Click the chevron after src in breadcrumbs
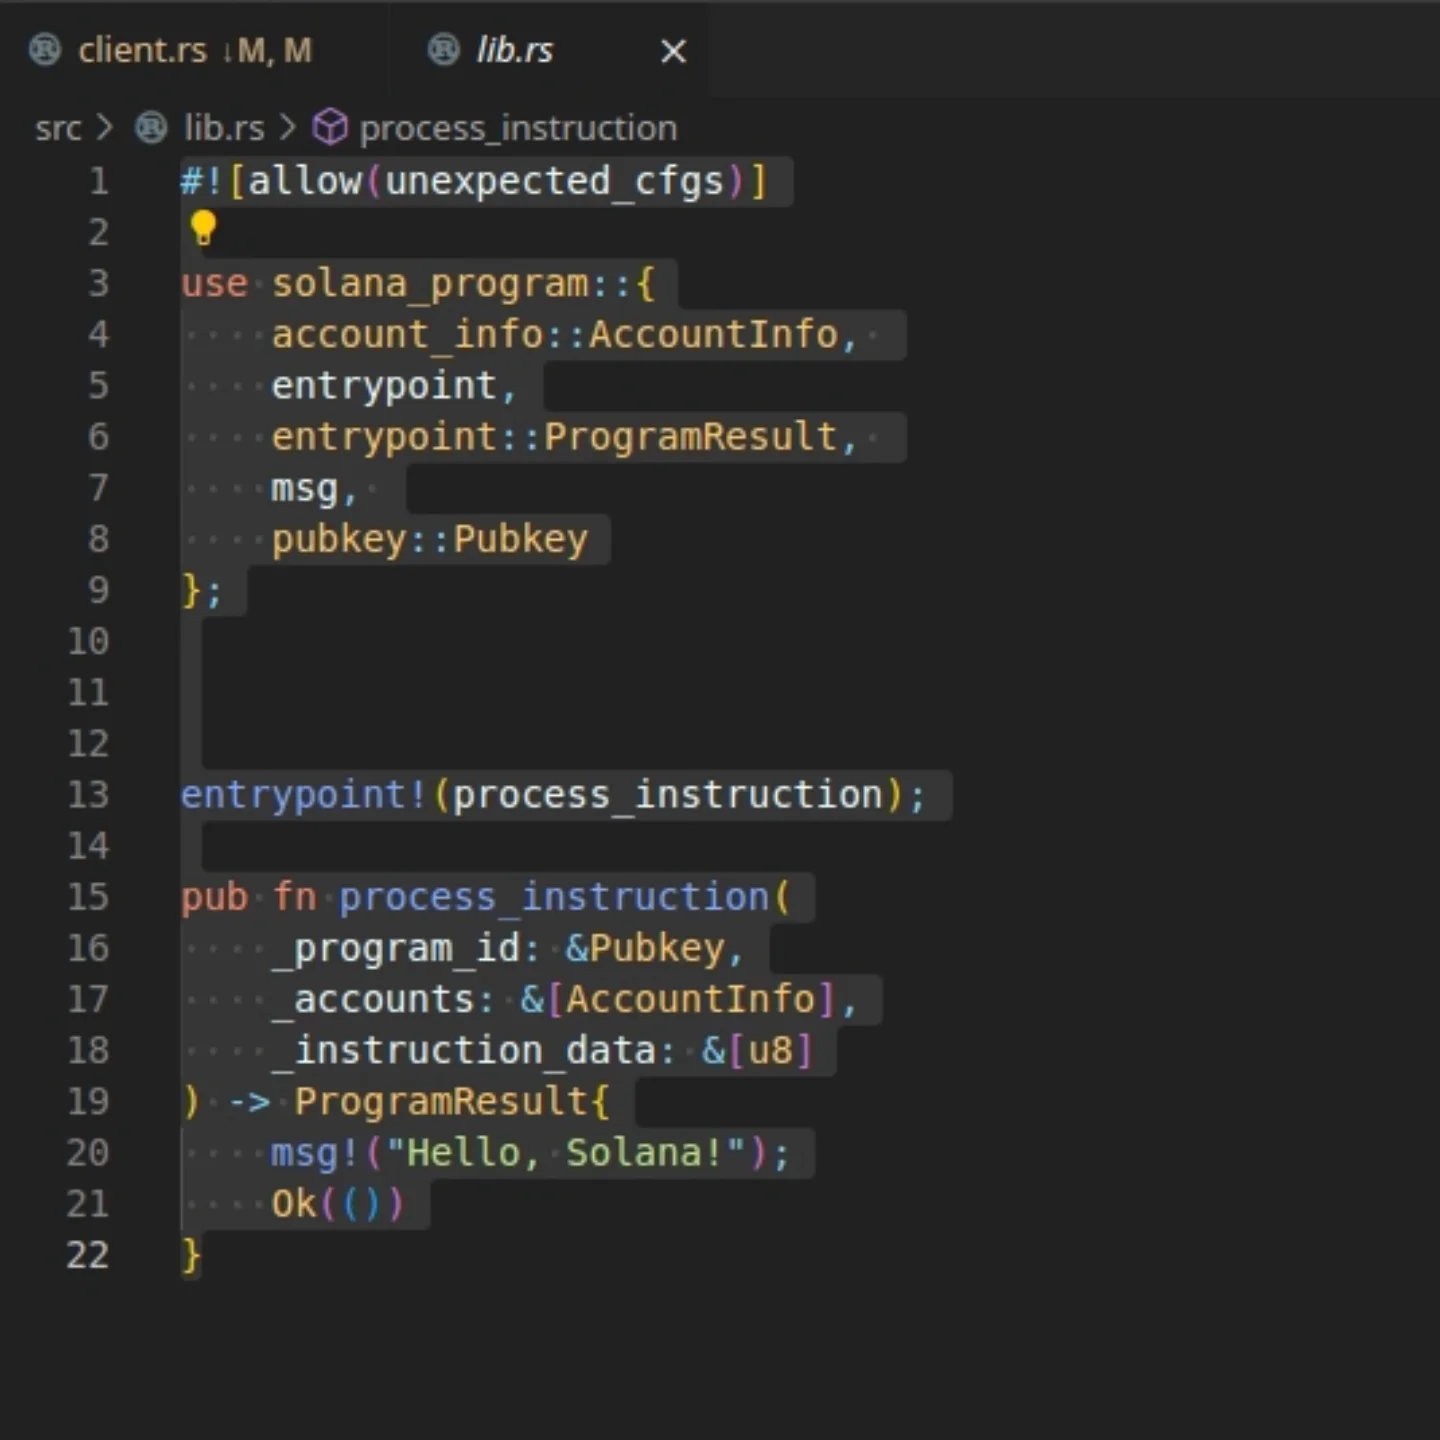Screen dimensions: 1440x1440 coord(104,128)
